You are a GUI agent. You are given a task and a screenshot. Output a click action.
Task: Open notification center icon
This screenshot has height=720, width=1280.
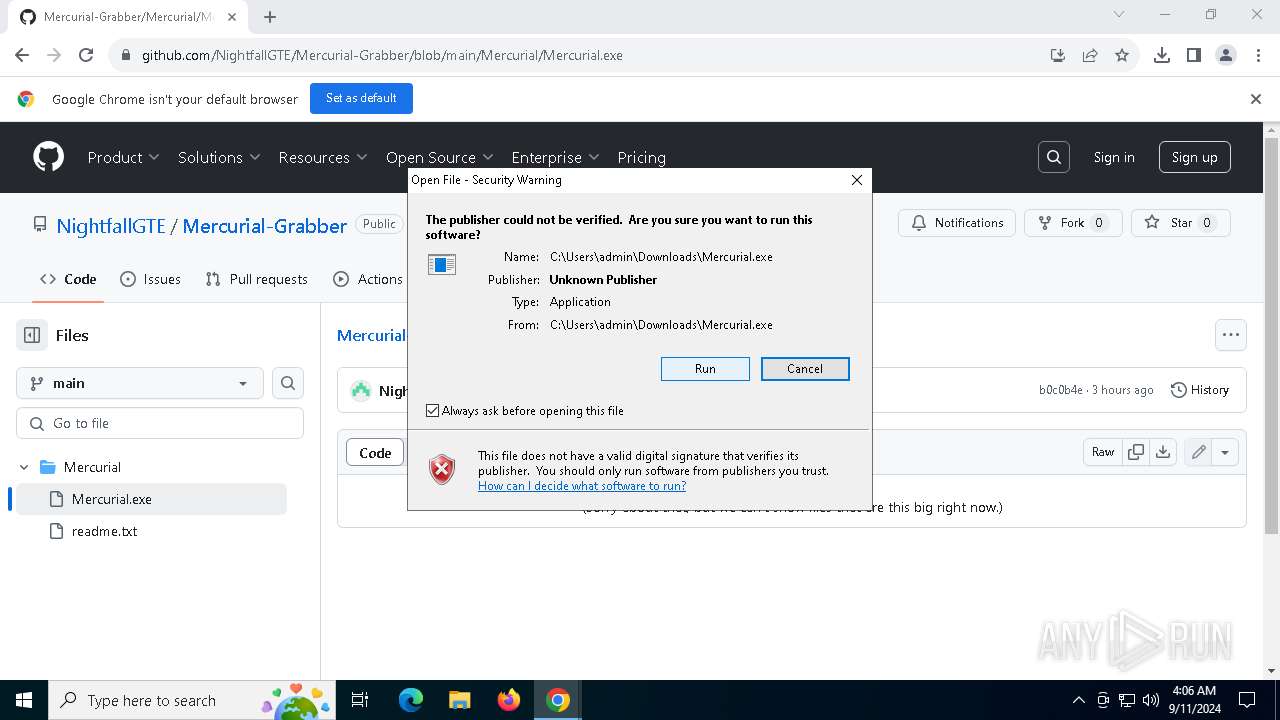[x=1247, y=700]
